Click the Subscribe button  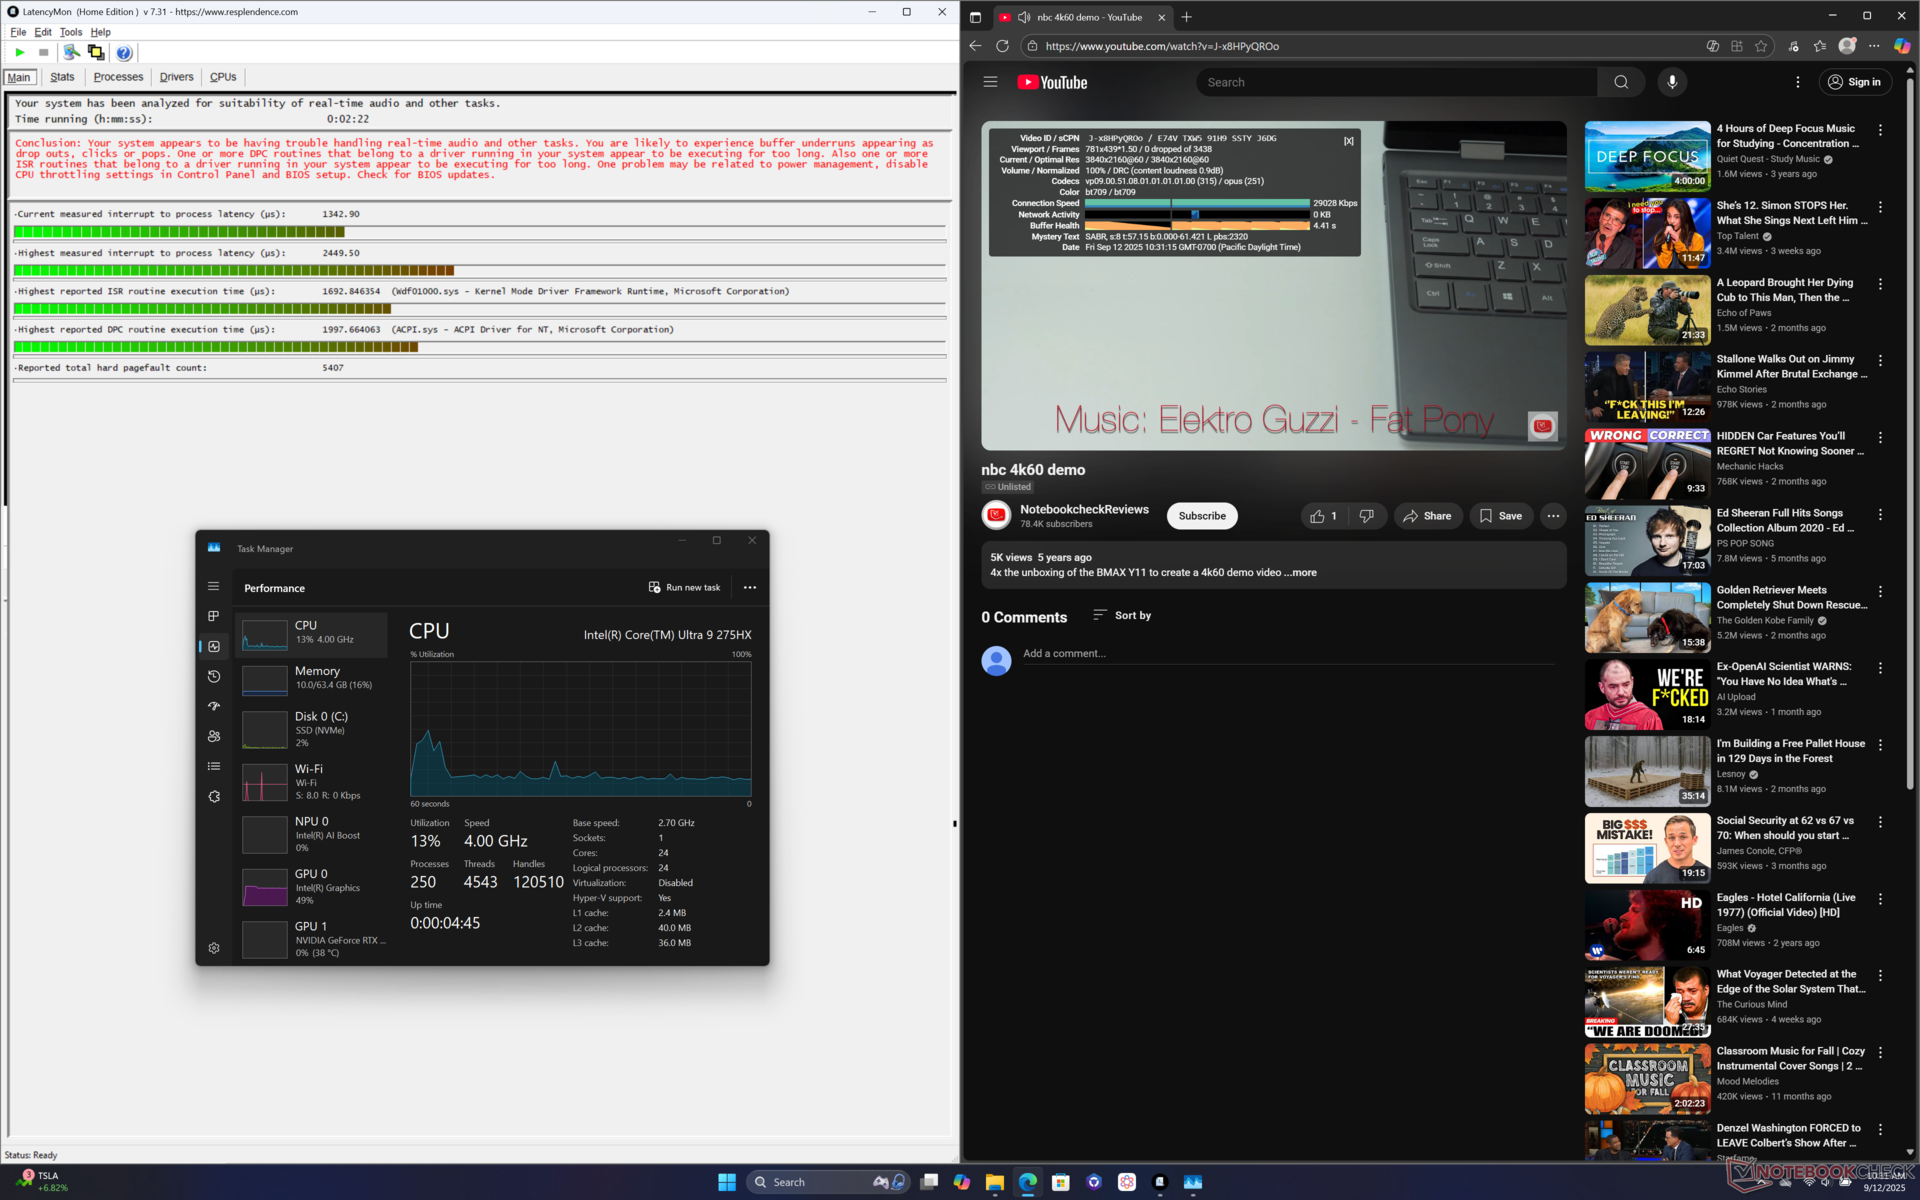[x=1201, y=516]
